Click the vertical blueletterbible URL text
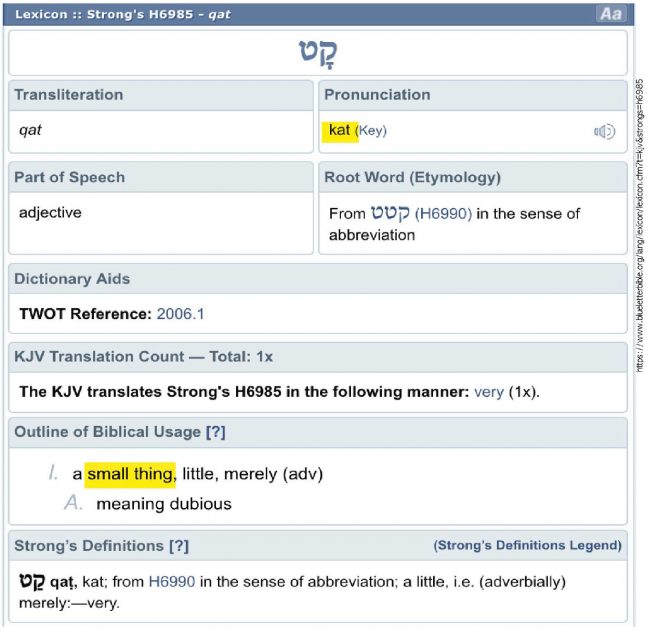Viewport: 650px width, 632px height. pos(640,225)
